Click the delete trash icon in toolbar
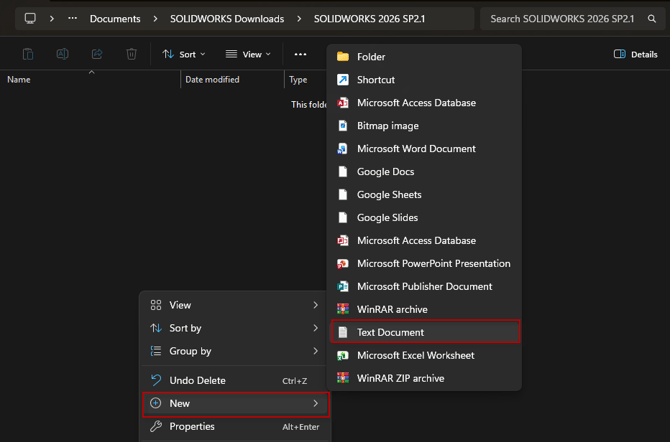The height and width of the screenshot is (442, 670). pos(131,54)
